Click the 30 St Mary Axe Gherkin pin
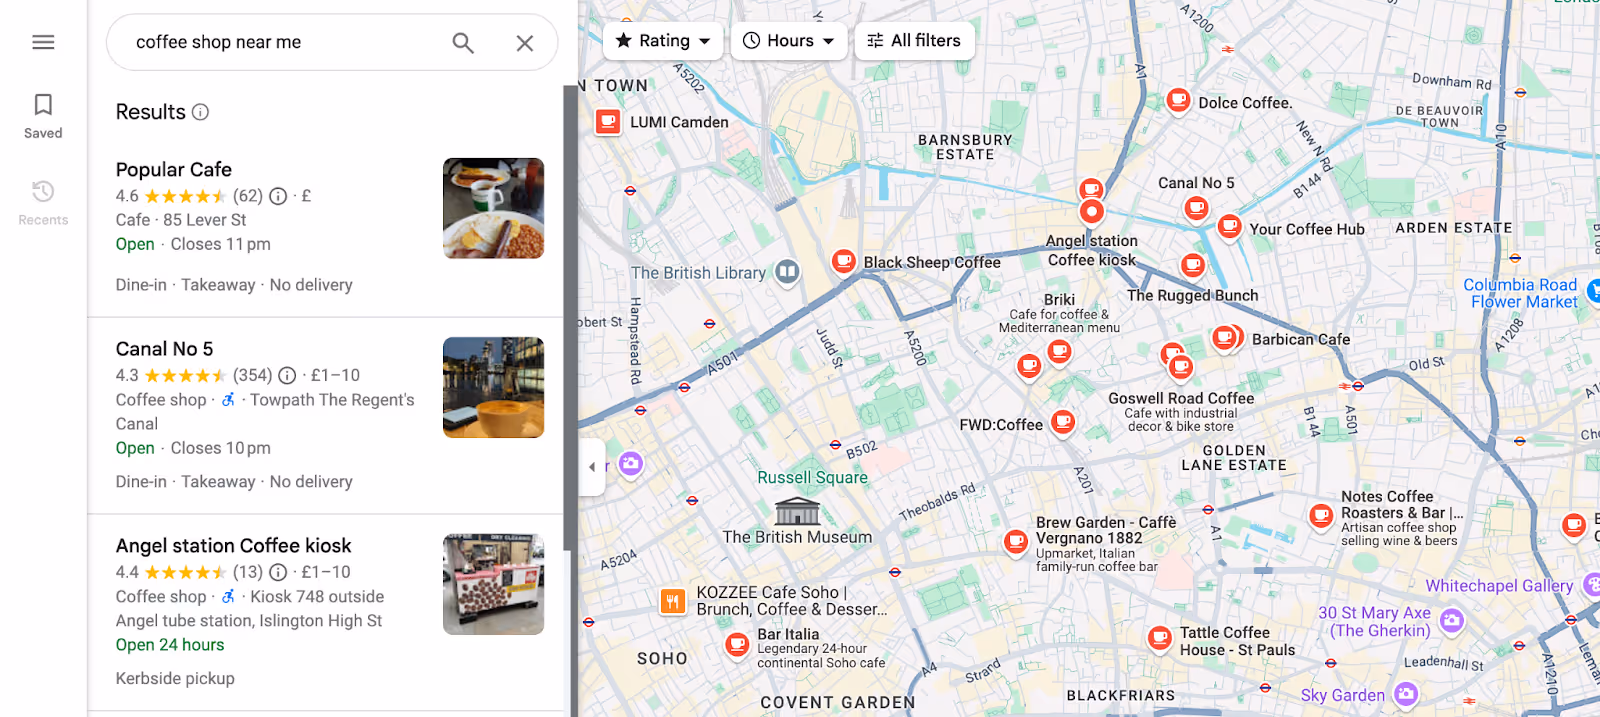 point(1452,621)
